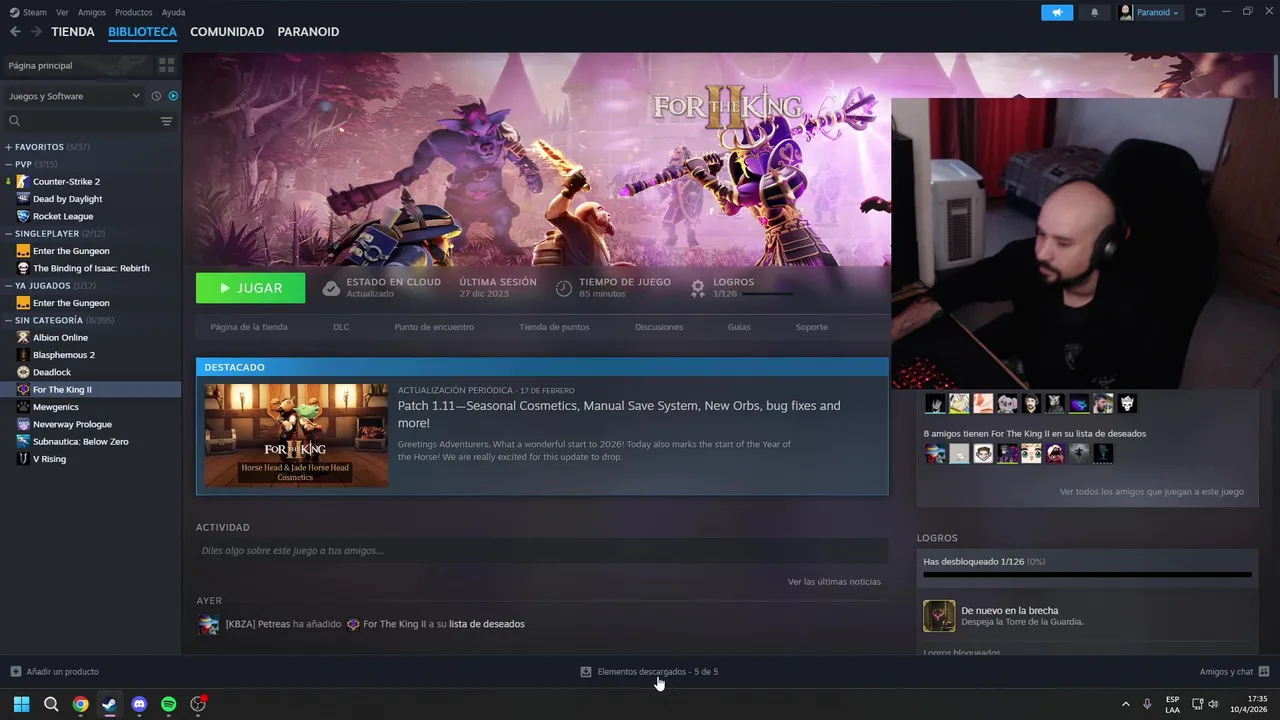Viewport: 1280px width, 720px height.
Task: Open Spotify from the taskbar
Action: click(168, 704)
